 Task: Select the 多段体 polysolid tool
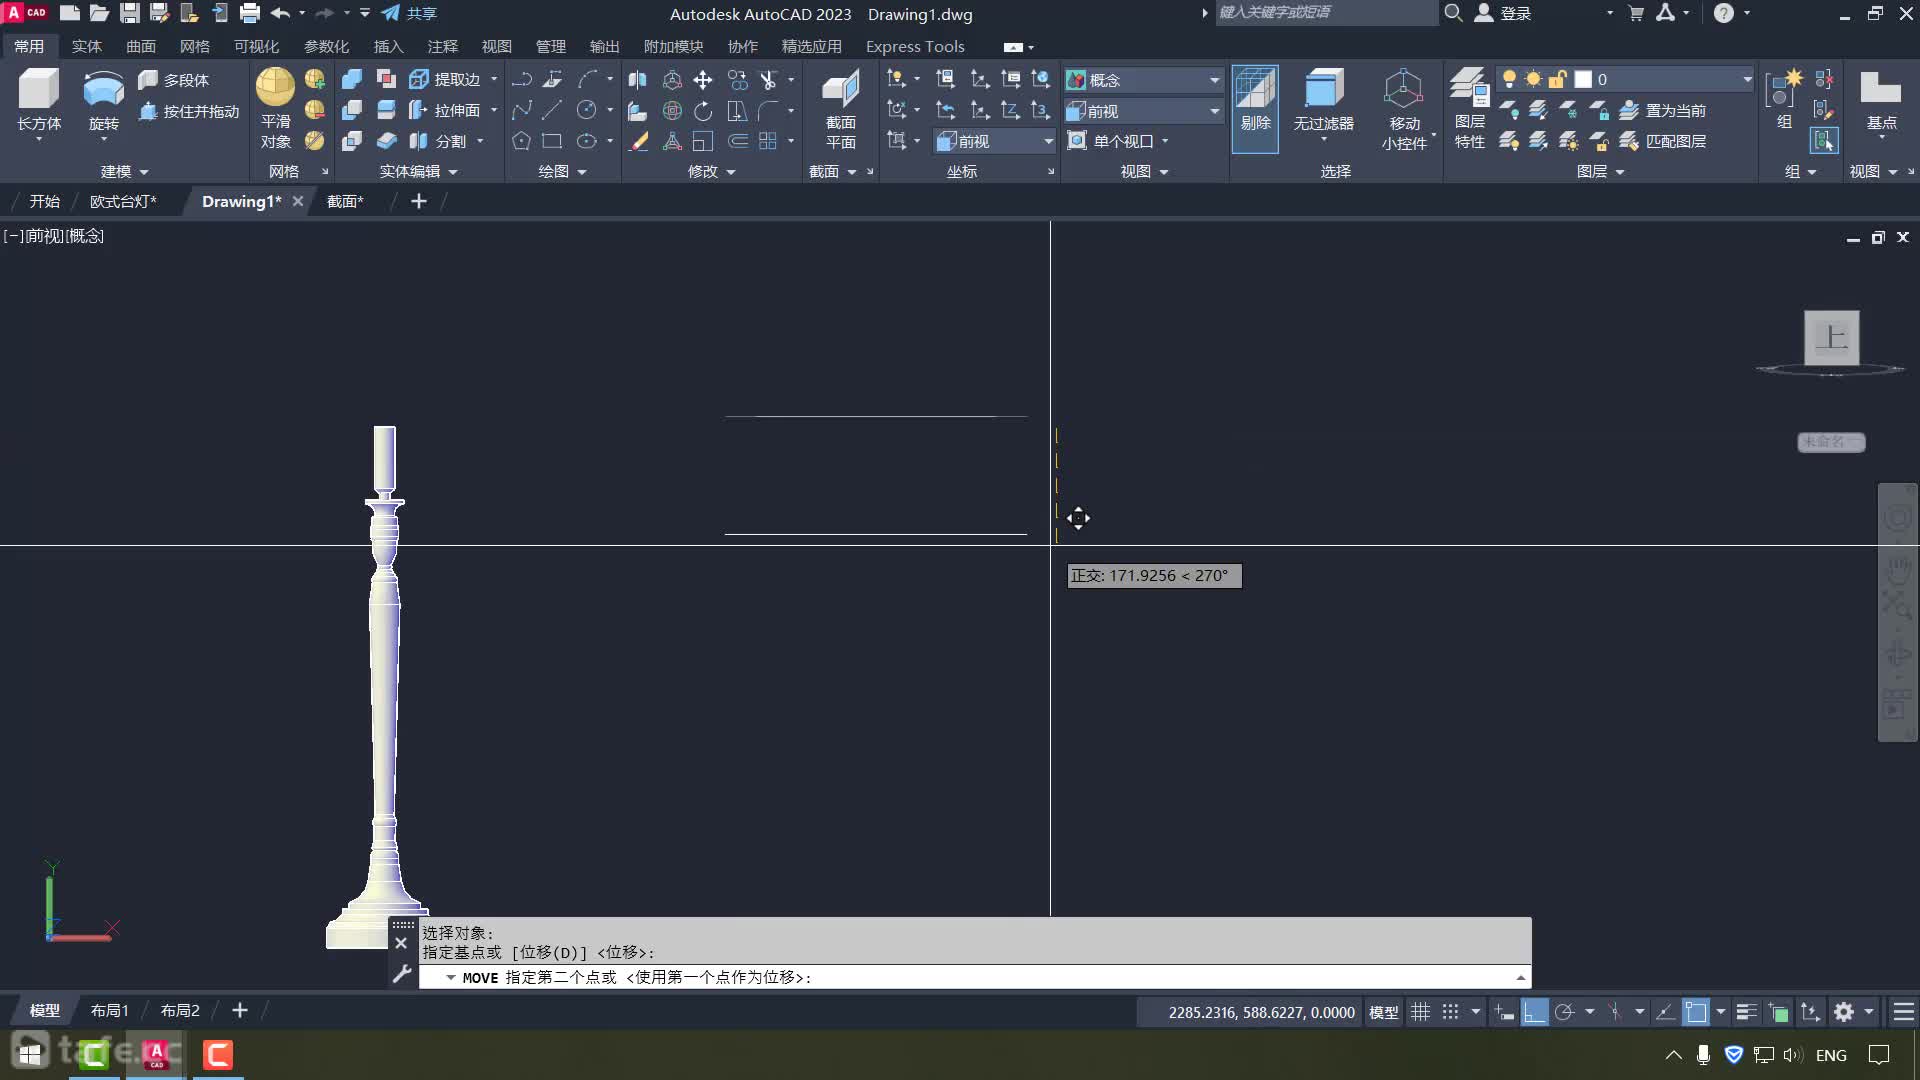(x=173, y=79)
